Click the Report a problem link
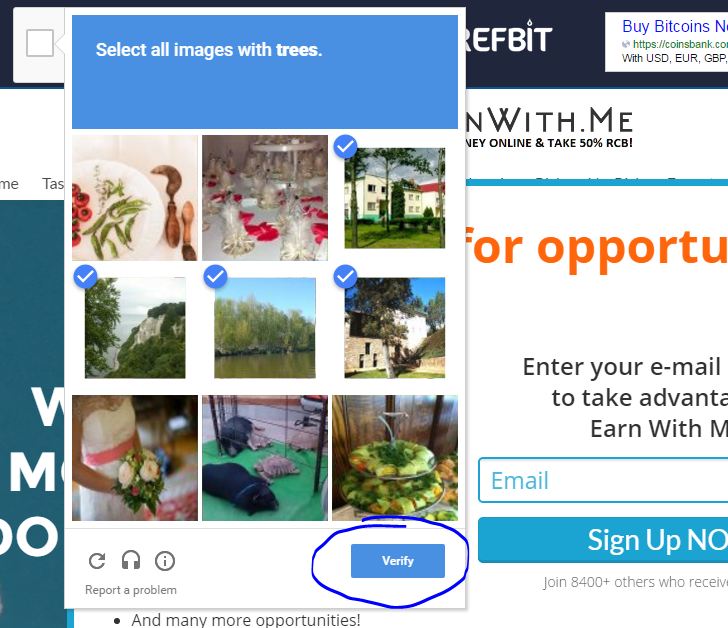Screen dimensions: 728x628 [x=131, y=590]
